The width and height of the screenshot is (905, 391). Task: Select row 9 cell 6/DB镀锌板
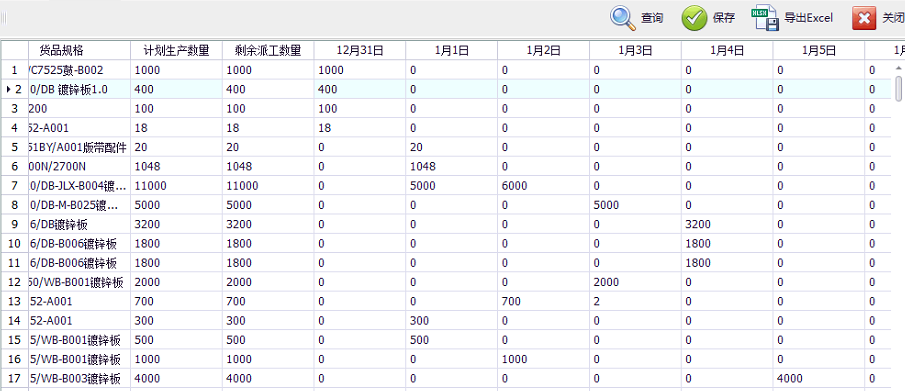[x=80, y=224]
